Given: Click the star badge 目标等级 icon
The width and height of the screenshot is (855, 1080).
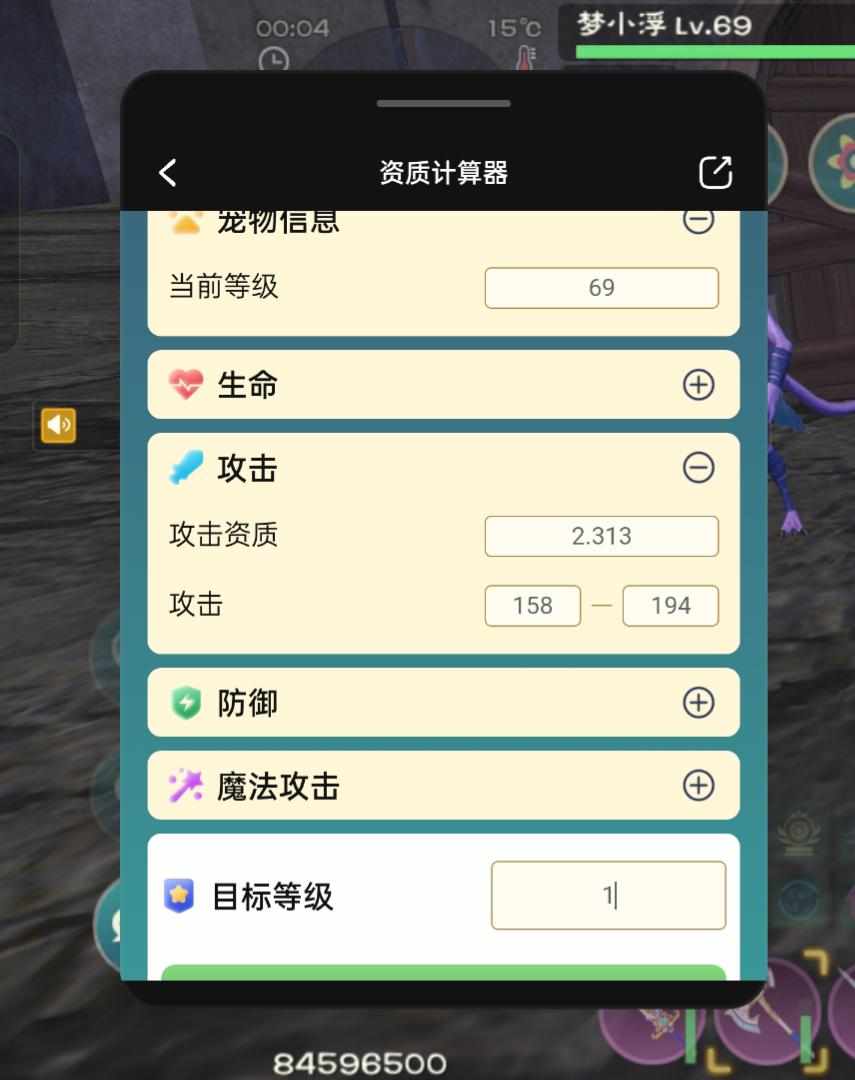Looking at the screenshot, I should pos(179,895).
